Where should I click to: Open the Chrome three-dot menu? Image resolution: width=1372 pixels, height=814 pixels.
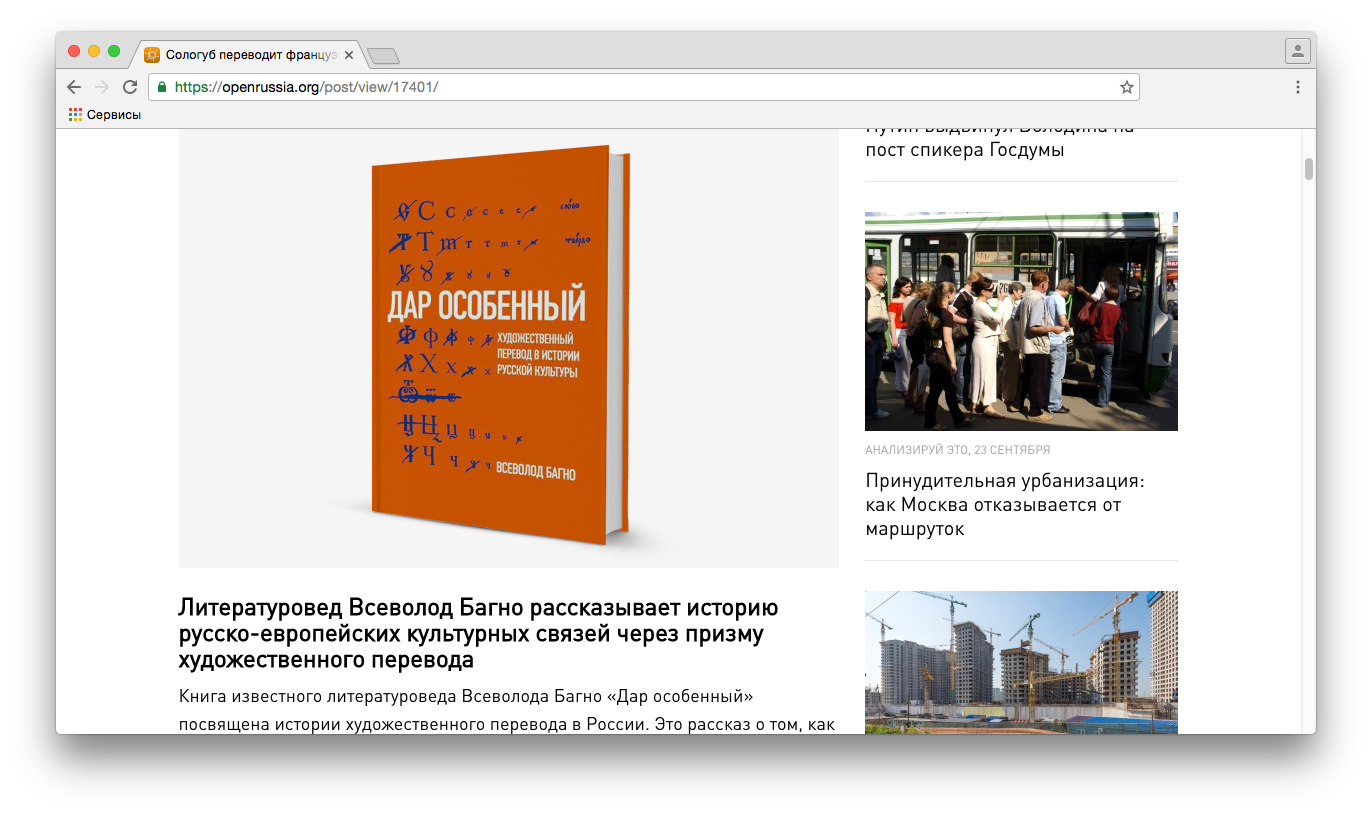1297,87
